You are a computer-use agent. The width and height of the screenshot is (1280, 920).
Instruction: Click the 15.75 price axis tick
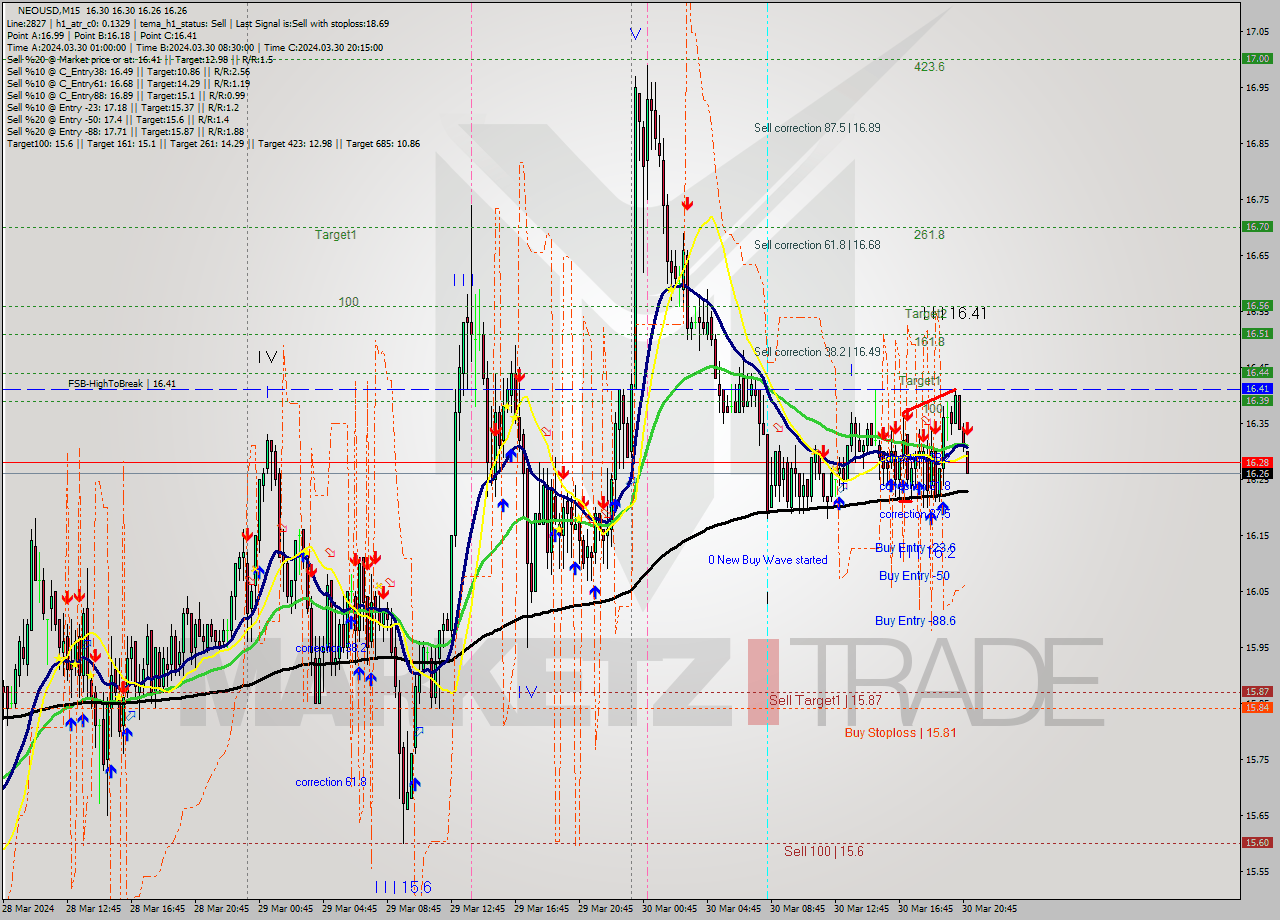[1256, 760]
